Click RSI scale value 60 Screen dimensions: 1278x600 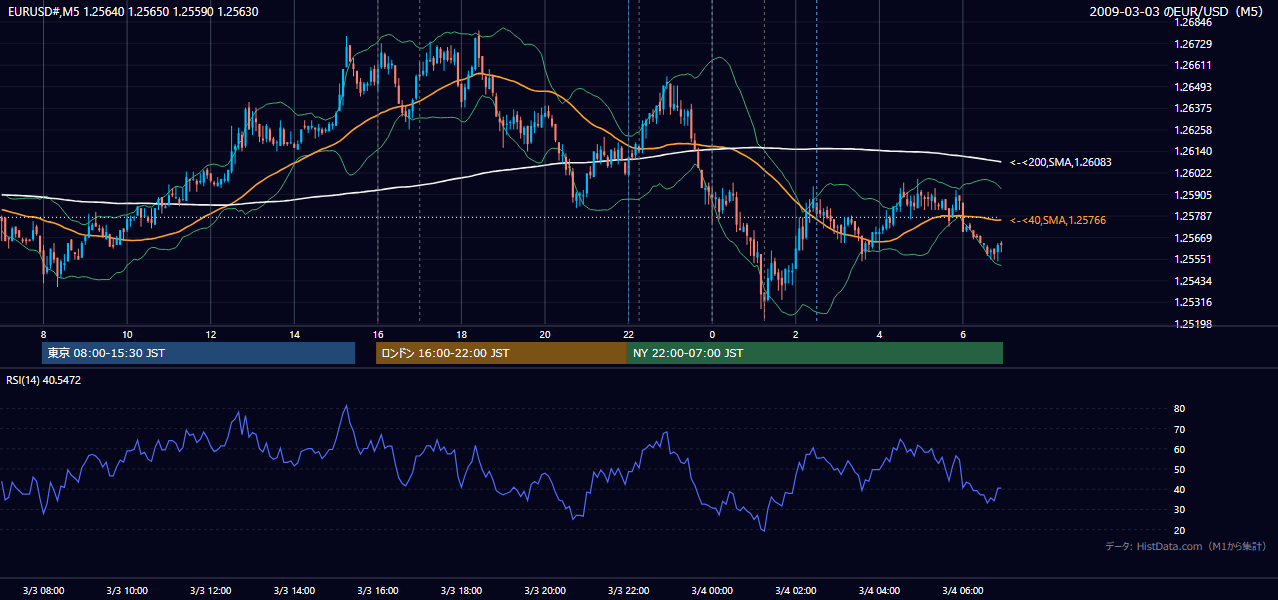pos(1179,449)
